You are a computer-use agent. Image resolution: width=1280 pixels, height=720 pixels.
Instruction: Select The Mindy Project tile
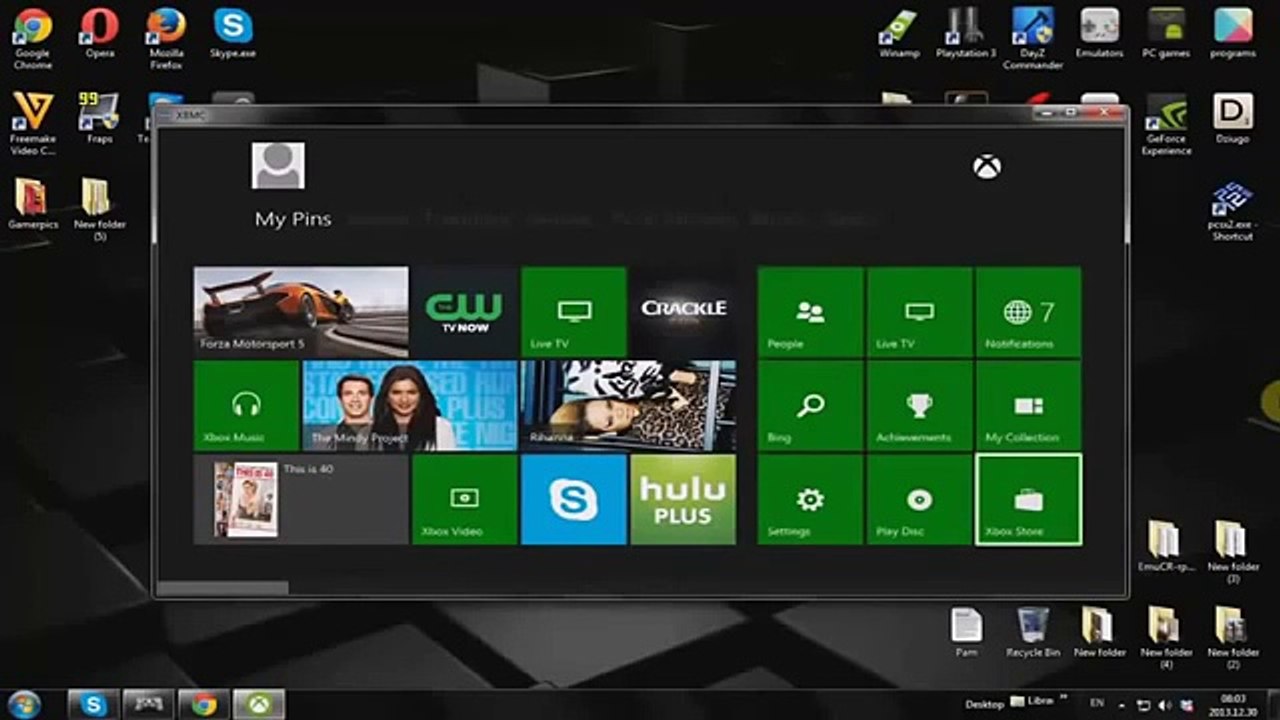[410, 406]
